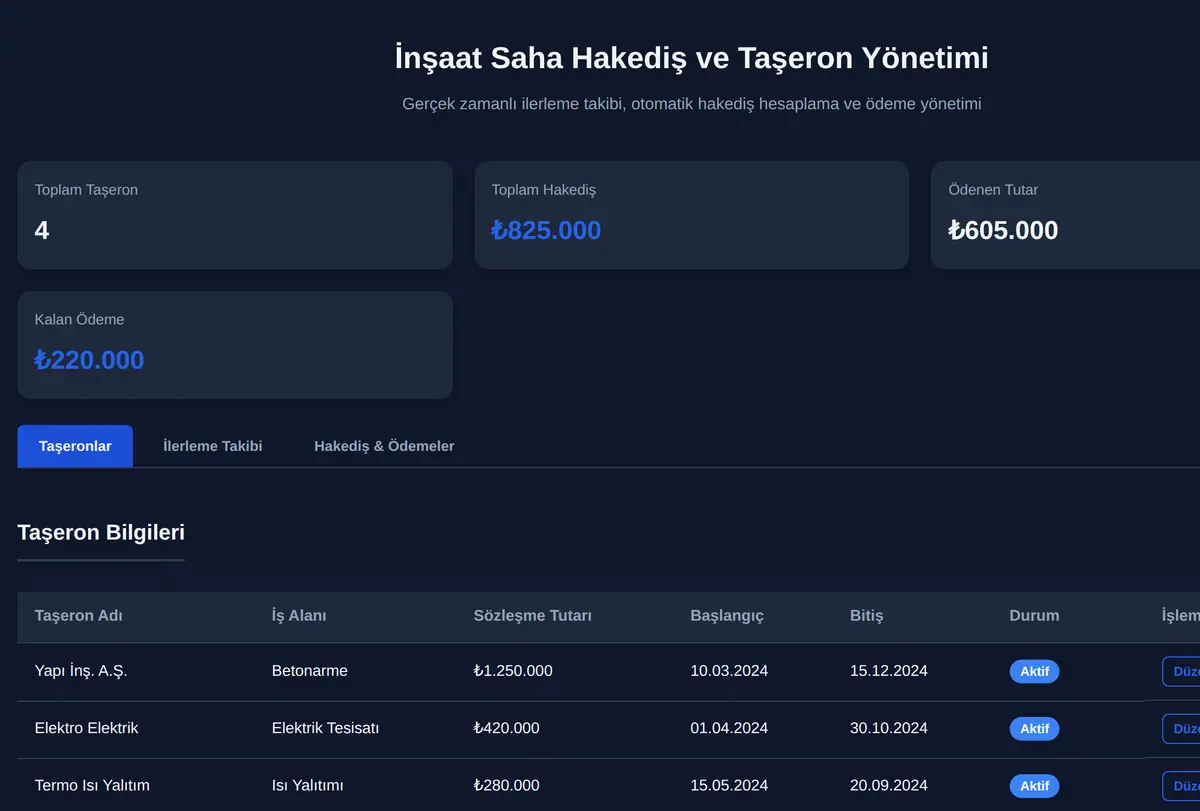Click the ₺605.000 paid amount
This screenshot has width=1200, height=811.
tap(1003, 231)
